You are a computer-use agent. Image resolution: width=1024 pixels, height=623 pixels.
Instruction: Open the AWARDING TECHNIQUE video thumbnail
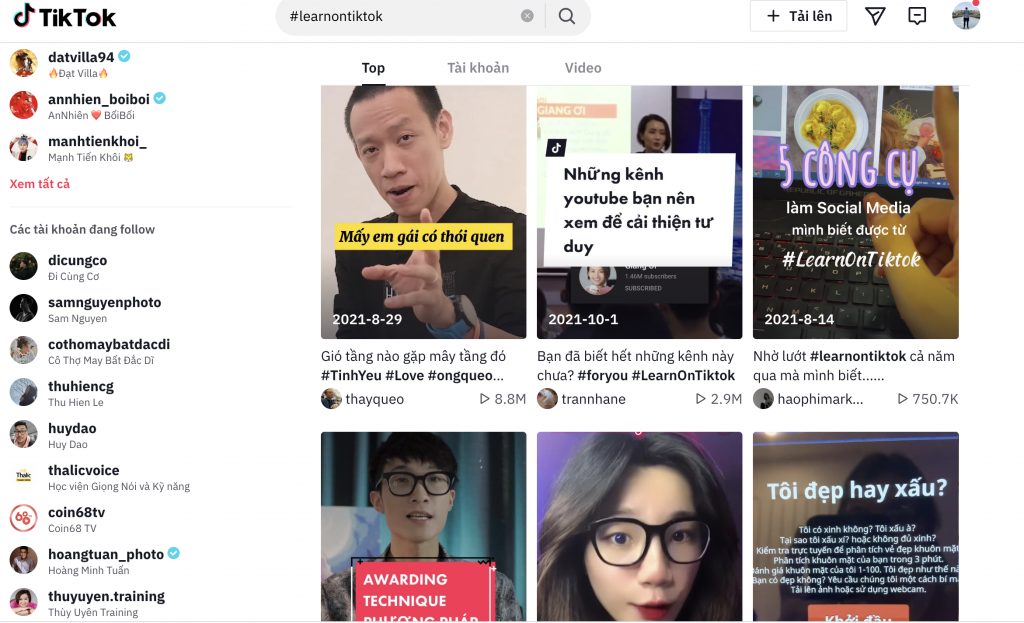[423, 526]
